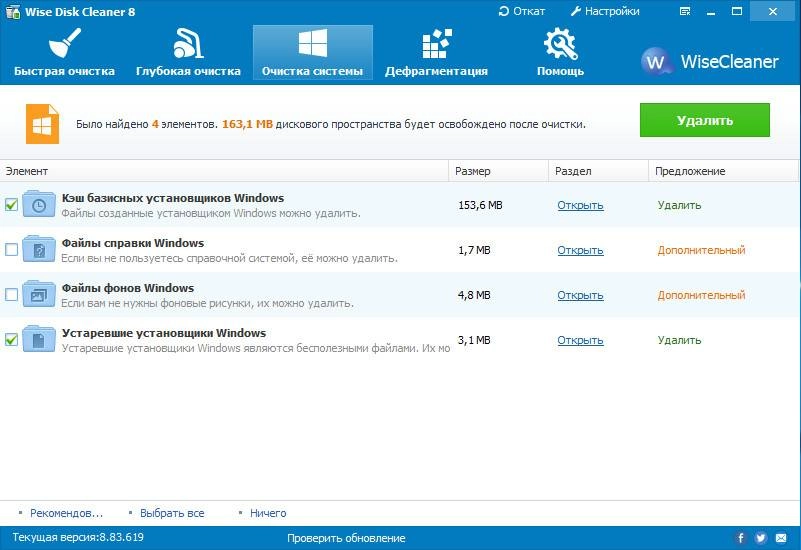Viewport: 801px width, 550px height.
Task: Switch to Глубокая очистка vacuum tab
Action: [x=188, y=52]
